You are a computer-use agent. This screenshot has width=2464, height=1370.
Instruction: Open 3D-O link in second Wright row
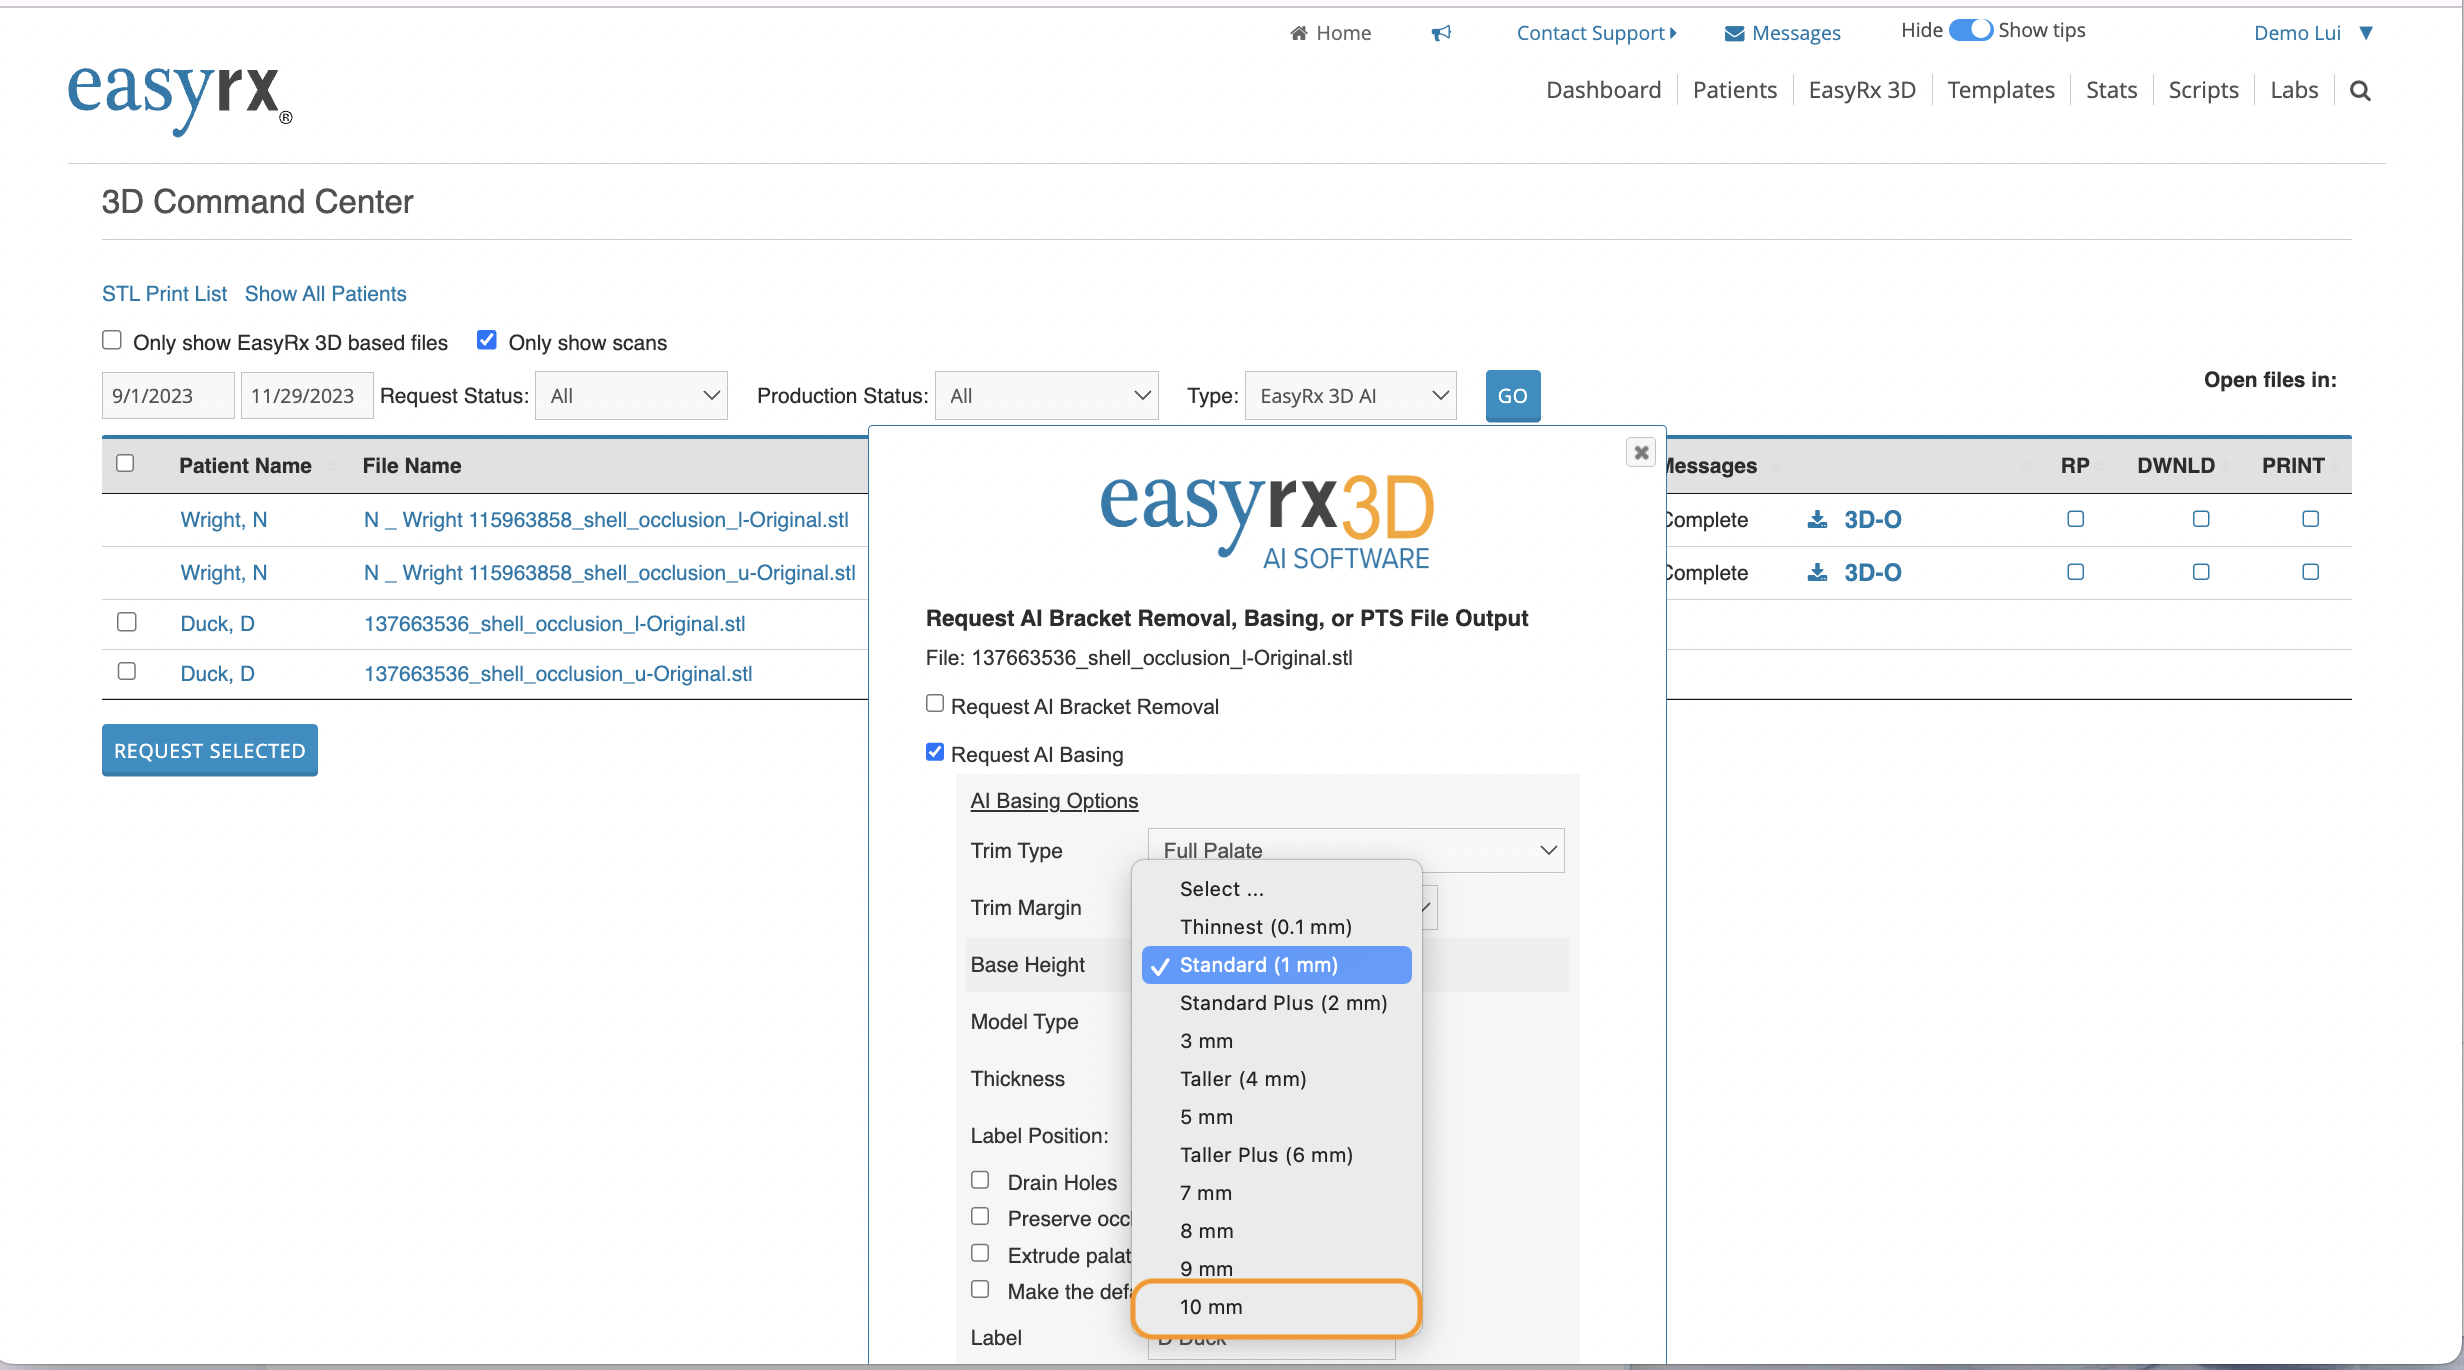(1873, 573)
